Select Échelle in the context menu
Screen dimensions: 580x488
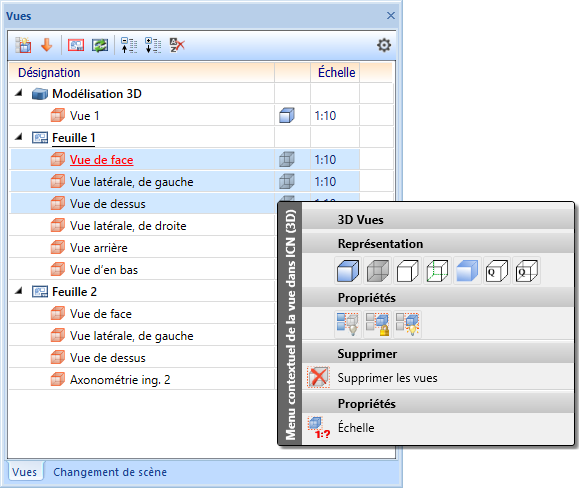(x=356, y=427)
